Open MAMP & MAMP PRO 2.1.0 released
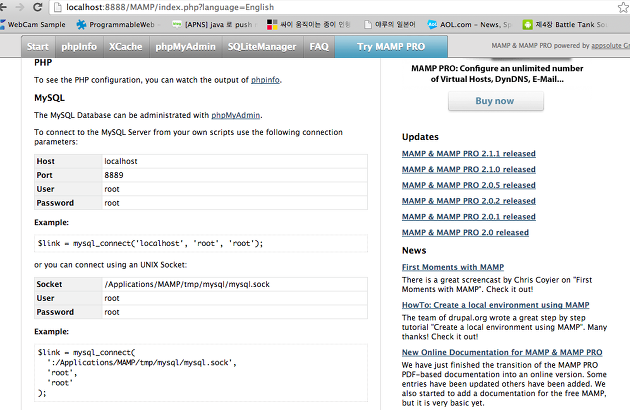This screenshot has width=630, height=410. pos(468,169)
